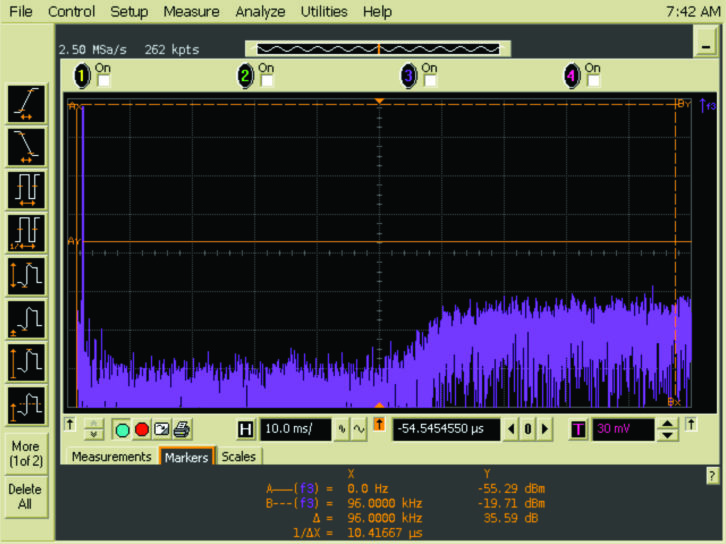The height and width of the screenshot is (544, 726).
Task: Click the f3 function indicator at graph right
Action: [708, 106]
